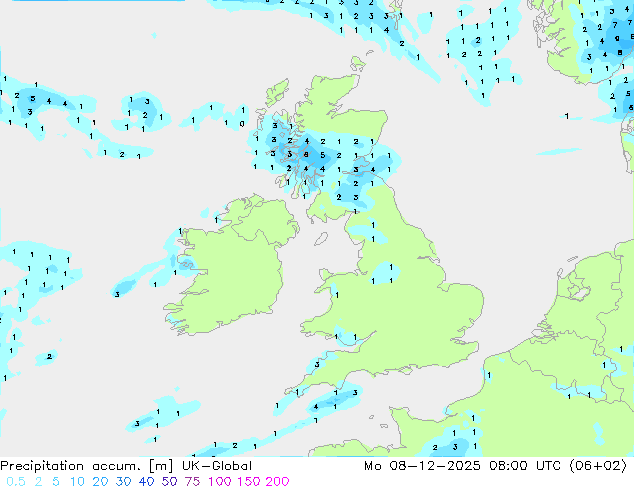This screenshot has width=634, height=490.
Task: Click the 2 value in the color legend
Action: (38, 482)
